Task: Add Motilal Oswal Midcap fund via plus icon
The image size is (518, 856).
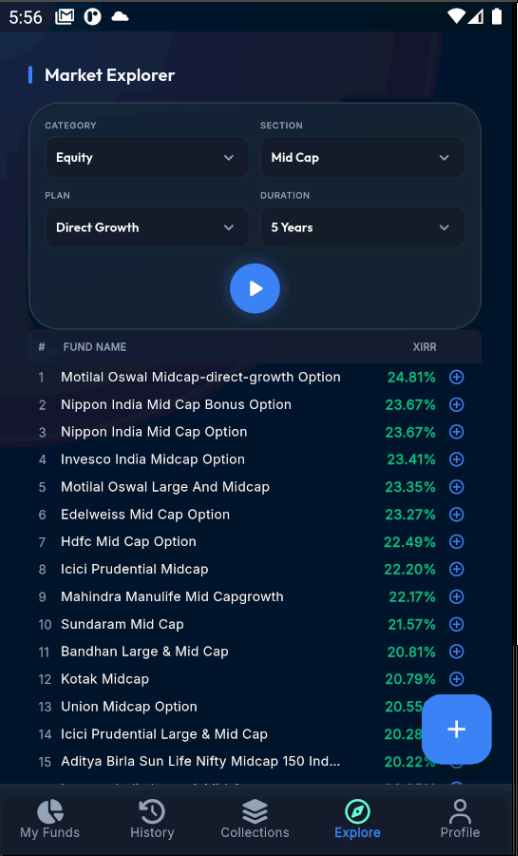Action: [x=456, y=377]
